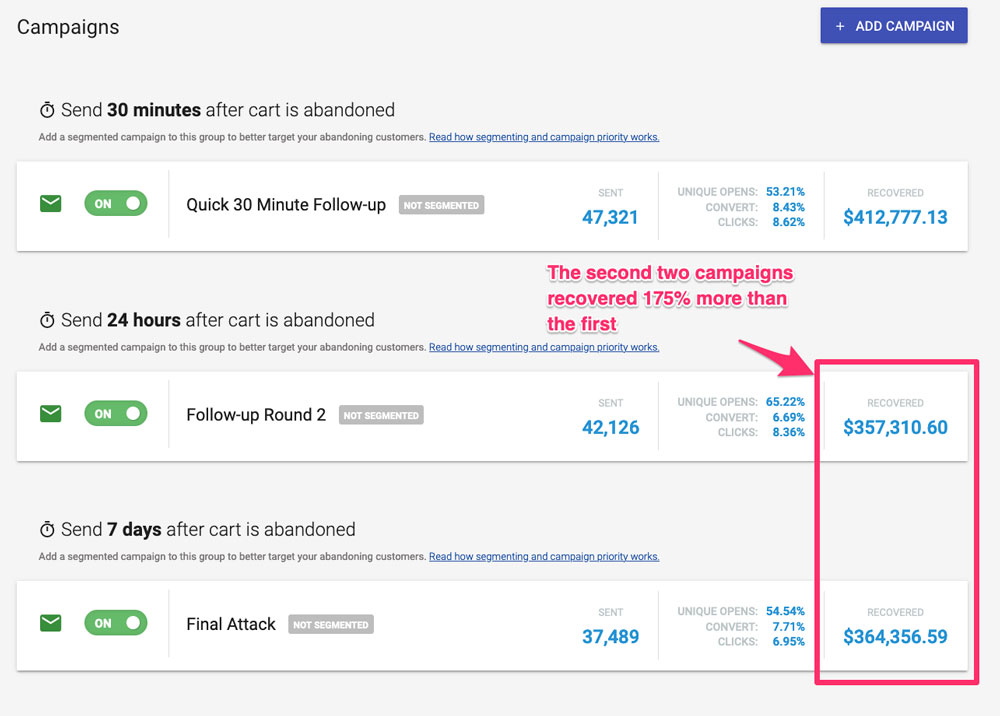Click the stopwatch icon before Send 30 minutes
The height and width of the screenshot is (716, 1000).
pos(45,110)
